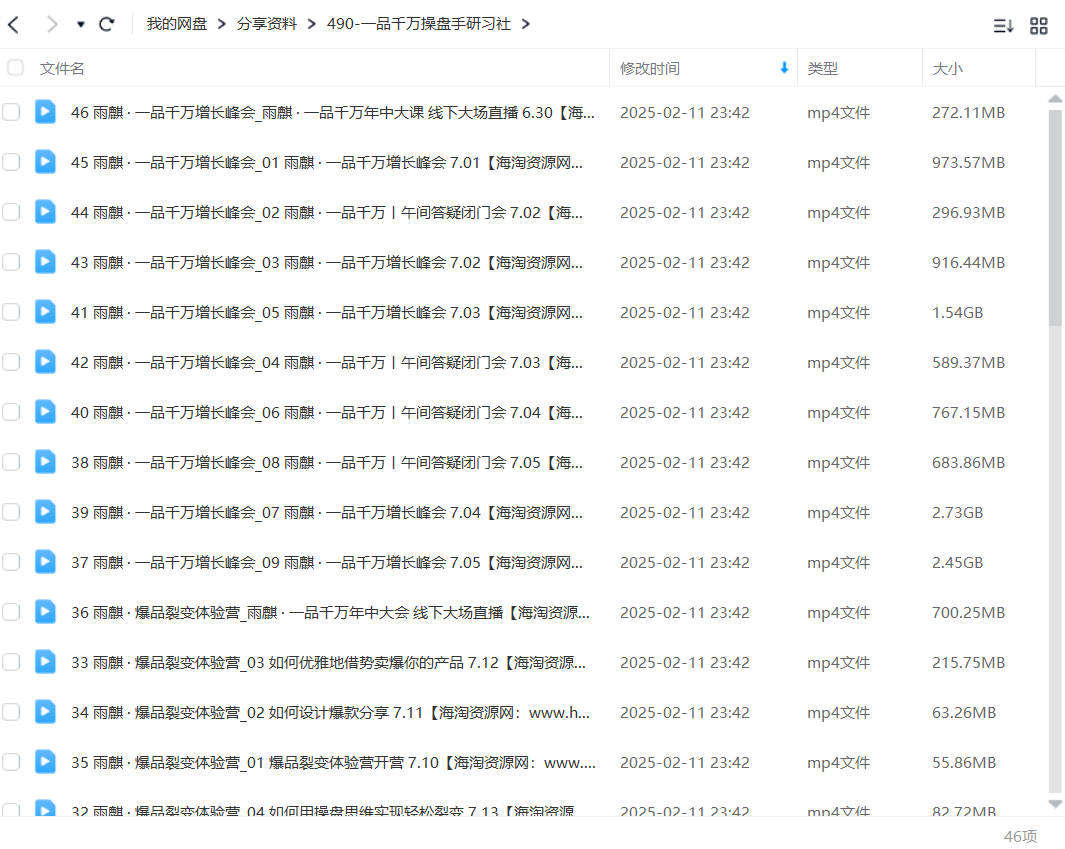
Task: Click the vertical scrollbar thumb
Action: [1055, 217]
